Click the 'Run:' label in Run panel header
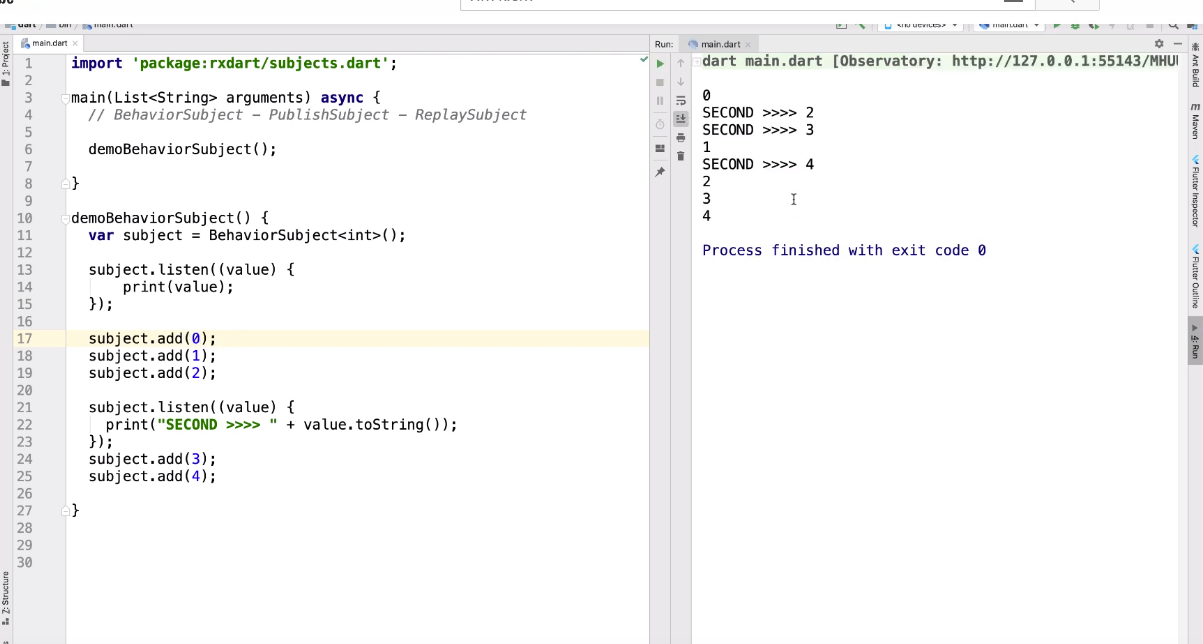1203x644 pixels. click(664, 44)
